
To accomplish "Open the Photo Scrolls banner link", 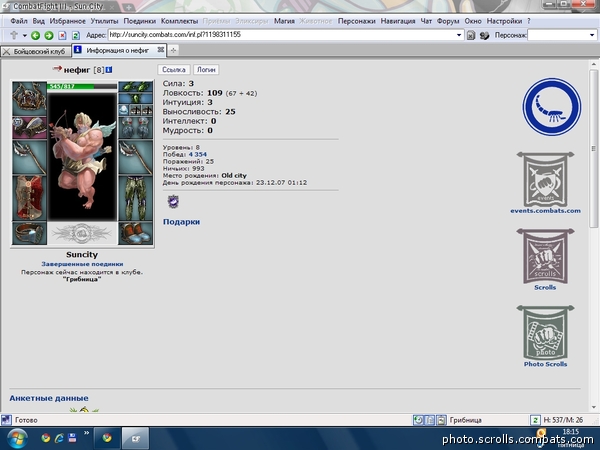I will (545, 336).
